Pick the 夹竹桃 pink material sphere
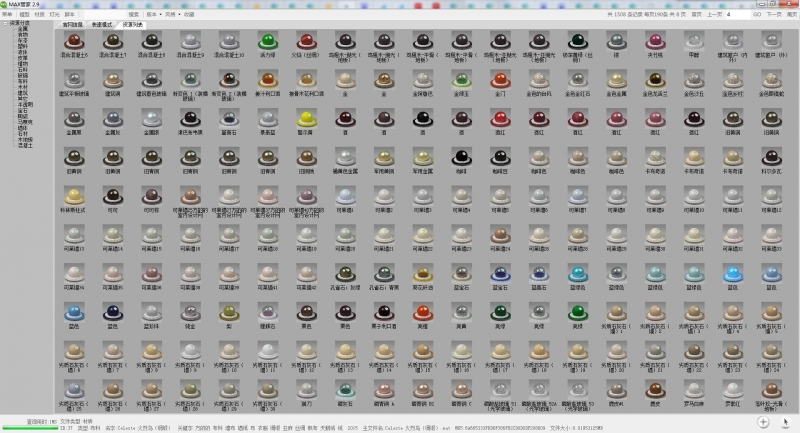 [x=655, y=41]
